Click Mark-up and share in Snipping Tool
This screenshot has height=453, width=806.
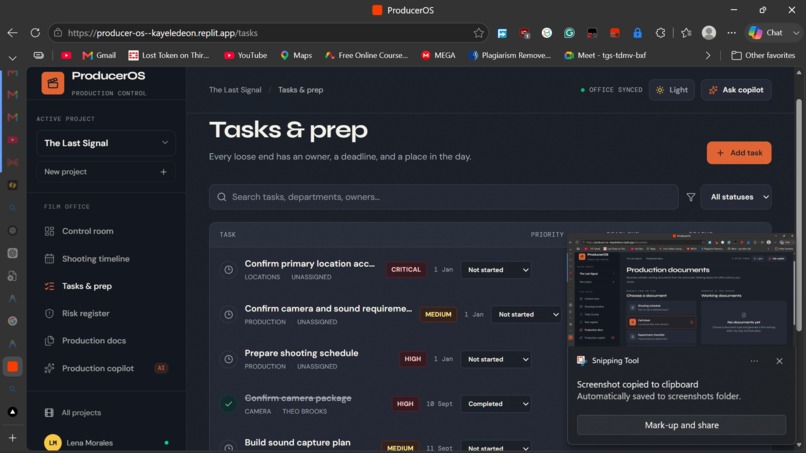(x=682, y=425)
